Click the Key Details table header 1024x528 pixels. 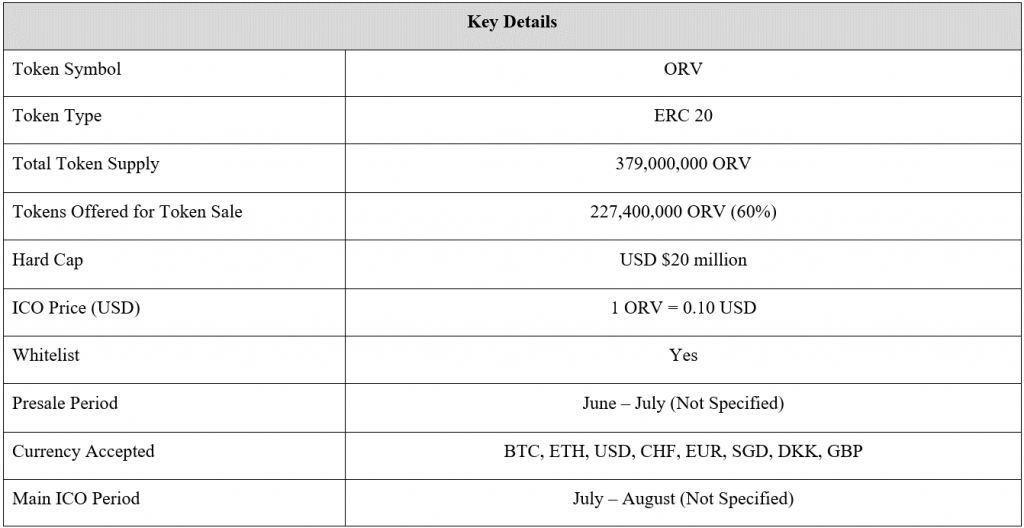point(512,22)
